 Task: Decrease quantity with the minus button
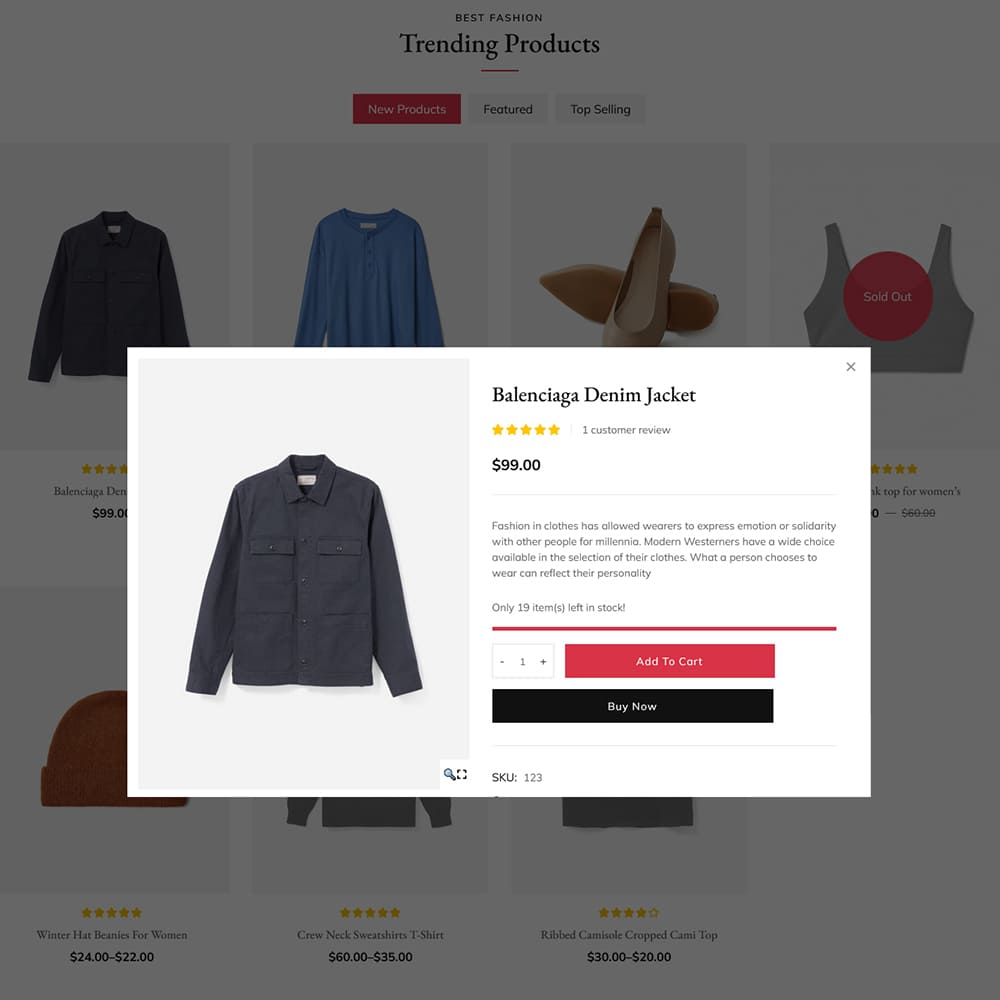502,661
